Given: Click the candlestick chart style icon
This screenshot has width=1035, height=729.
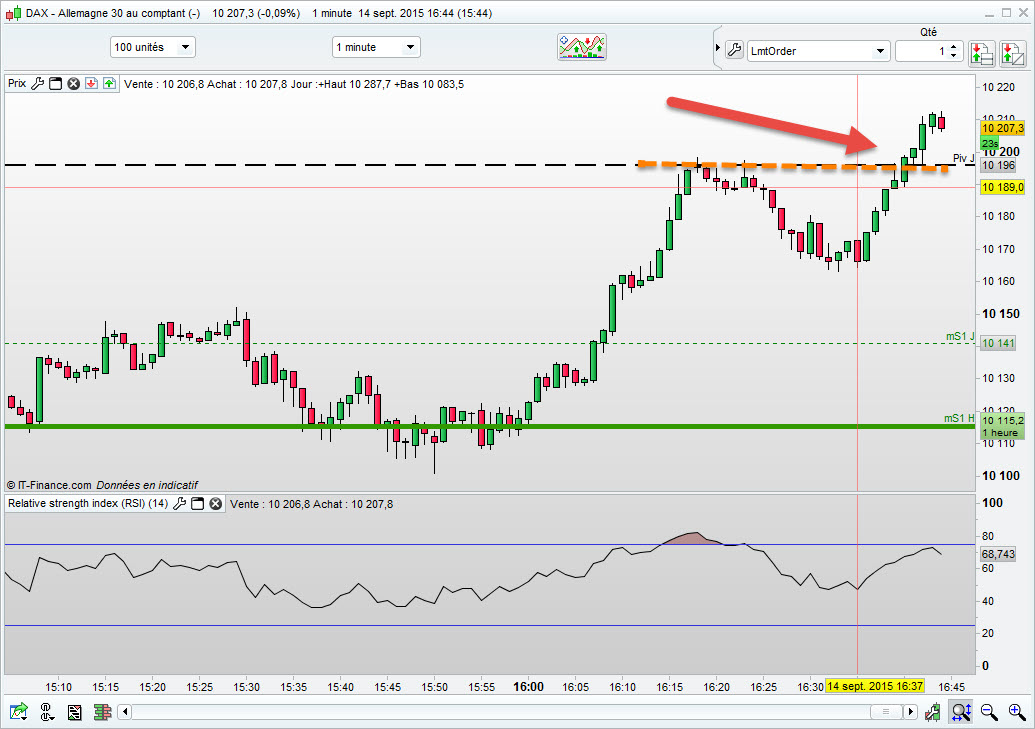Looking at the screenshot, I should [x=933, y=712].
